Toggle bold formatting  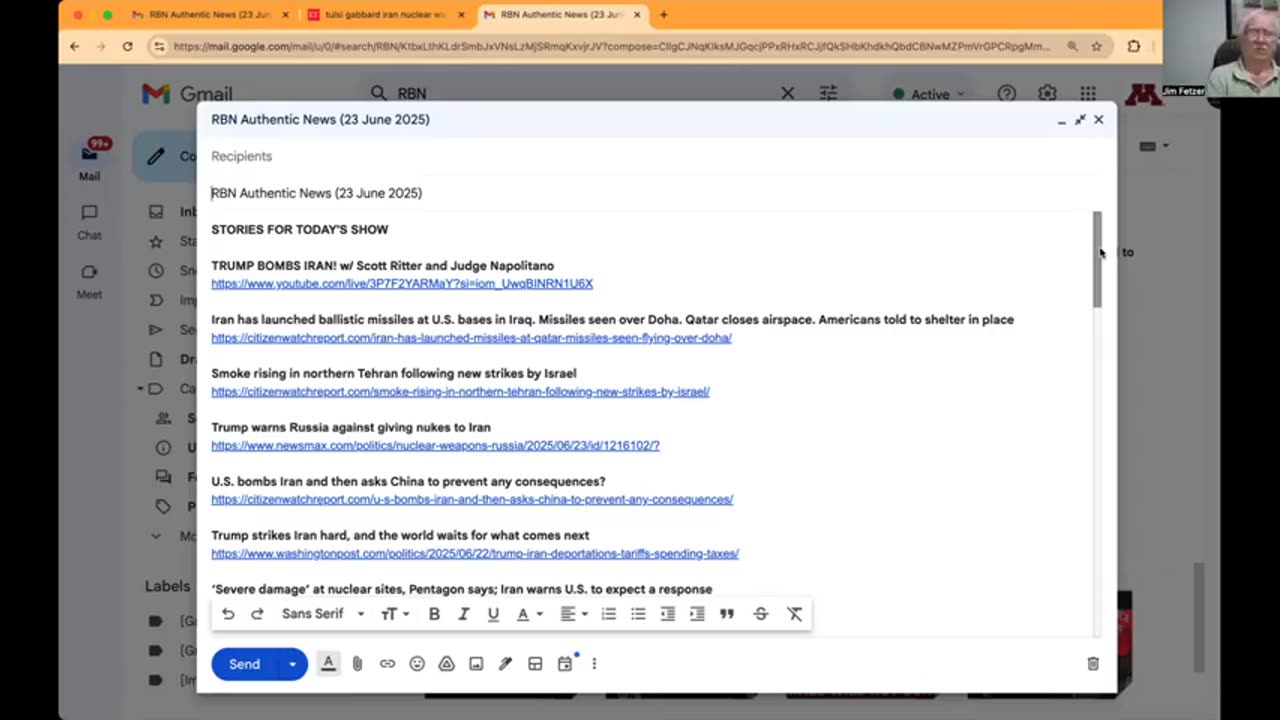pyautogui.click(x=434, y=614)
